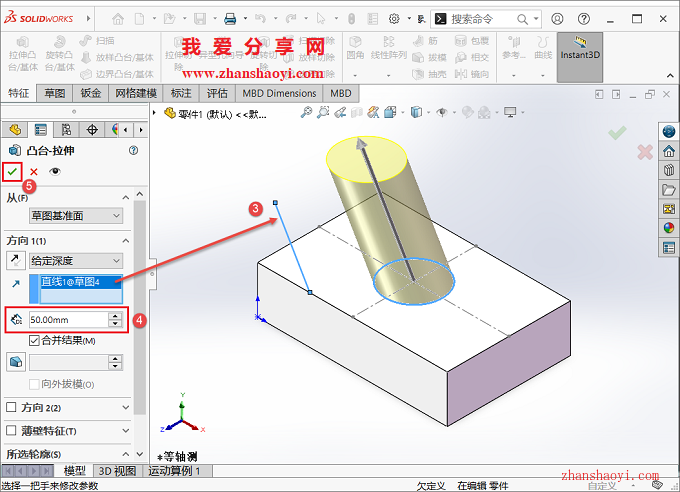Collapse the 方向 1 section

[x=126, y=241]
